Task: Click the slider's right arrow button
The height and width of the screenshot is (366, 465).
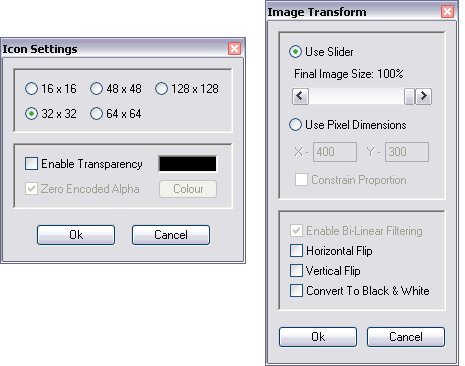Action: [x=424, y=96]
